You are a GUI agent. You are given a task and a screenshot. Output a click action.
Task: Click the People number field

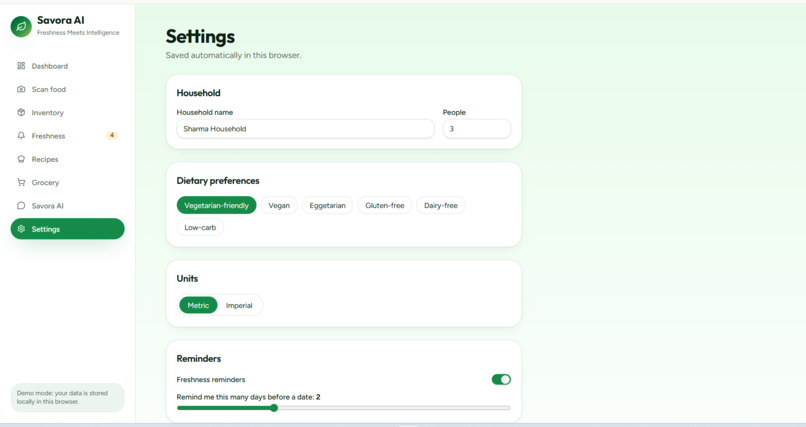(x=477, y=129)
